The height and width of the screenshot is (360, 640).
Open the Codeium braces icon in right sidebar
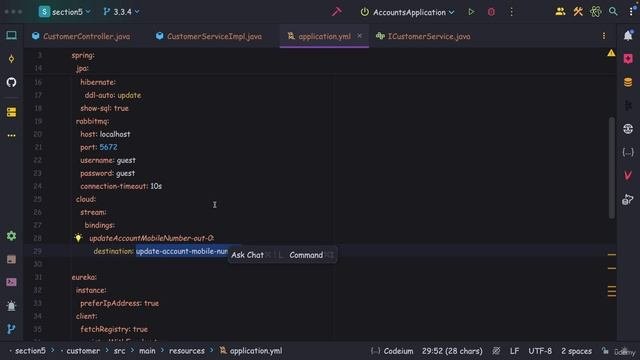pos(628,152)
